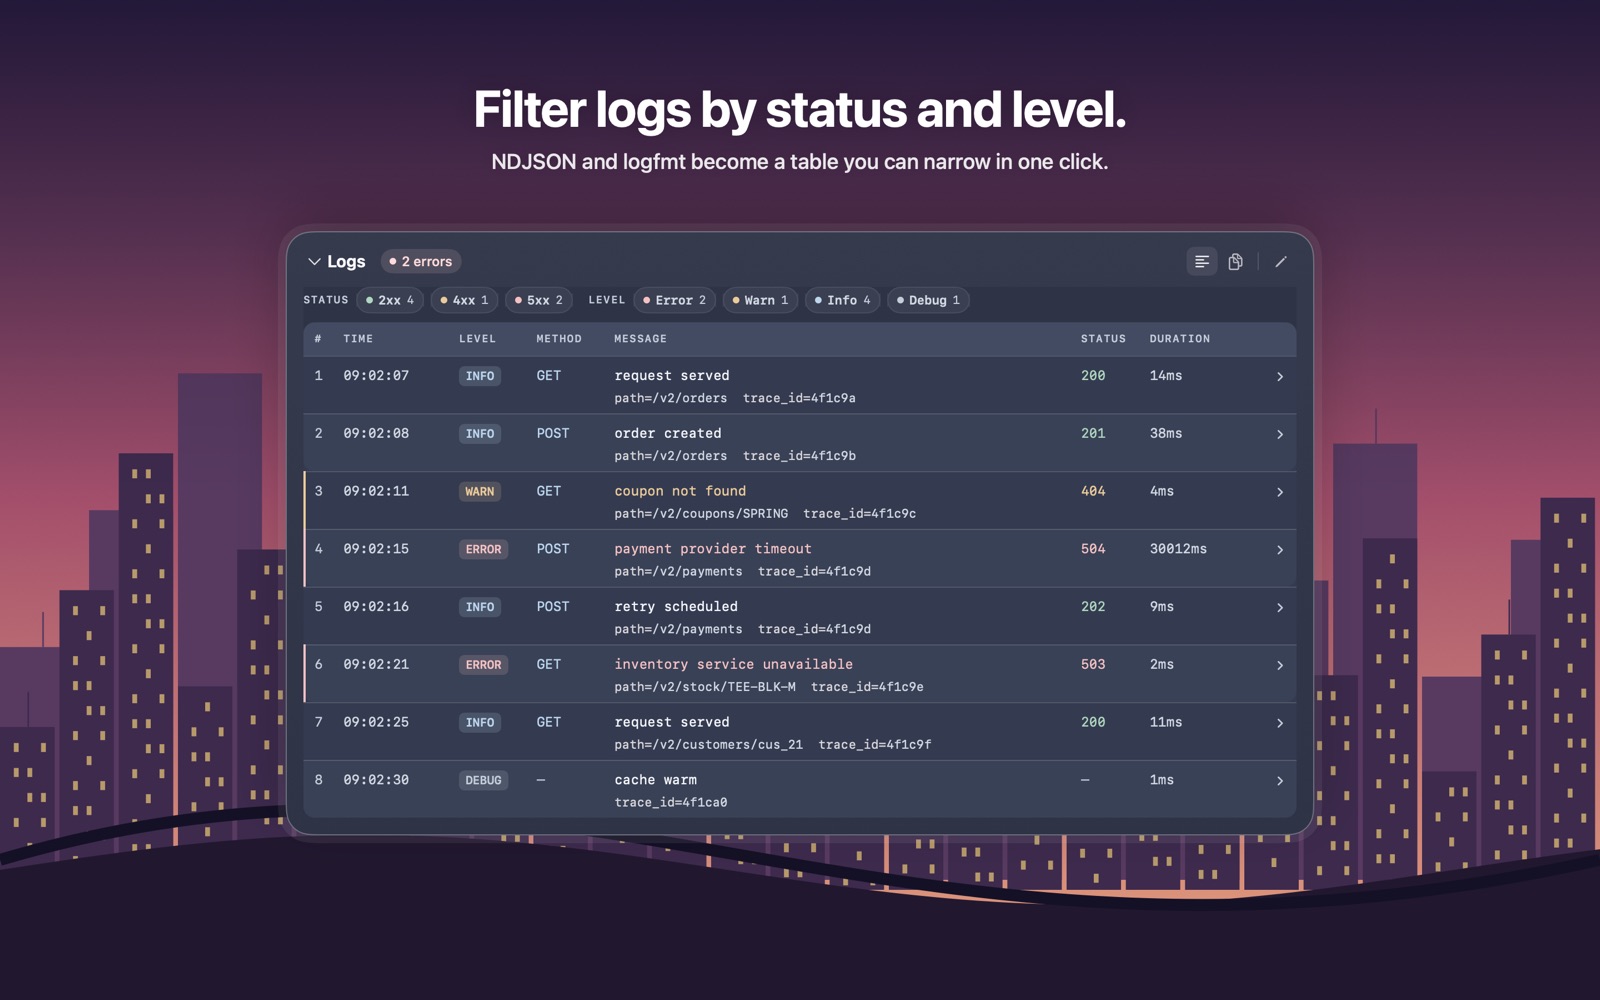Expand order created row chevron
This screenshot has width=1600, height=1000.
coord(1280,435)
